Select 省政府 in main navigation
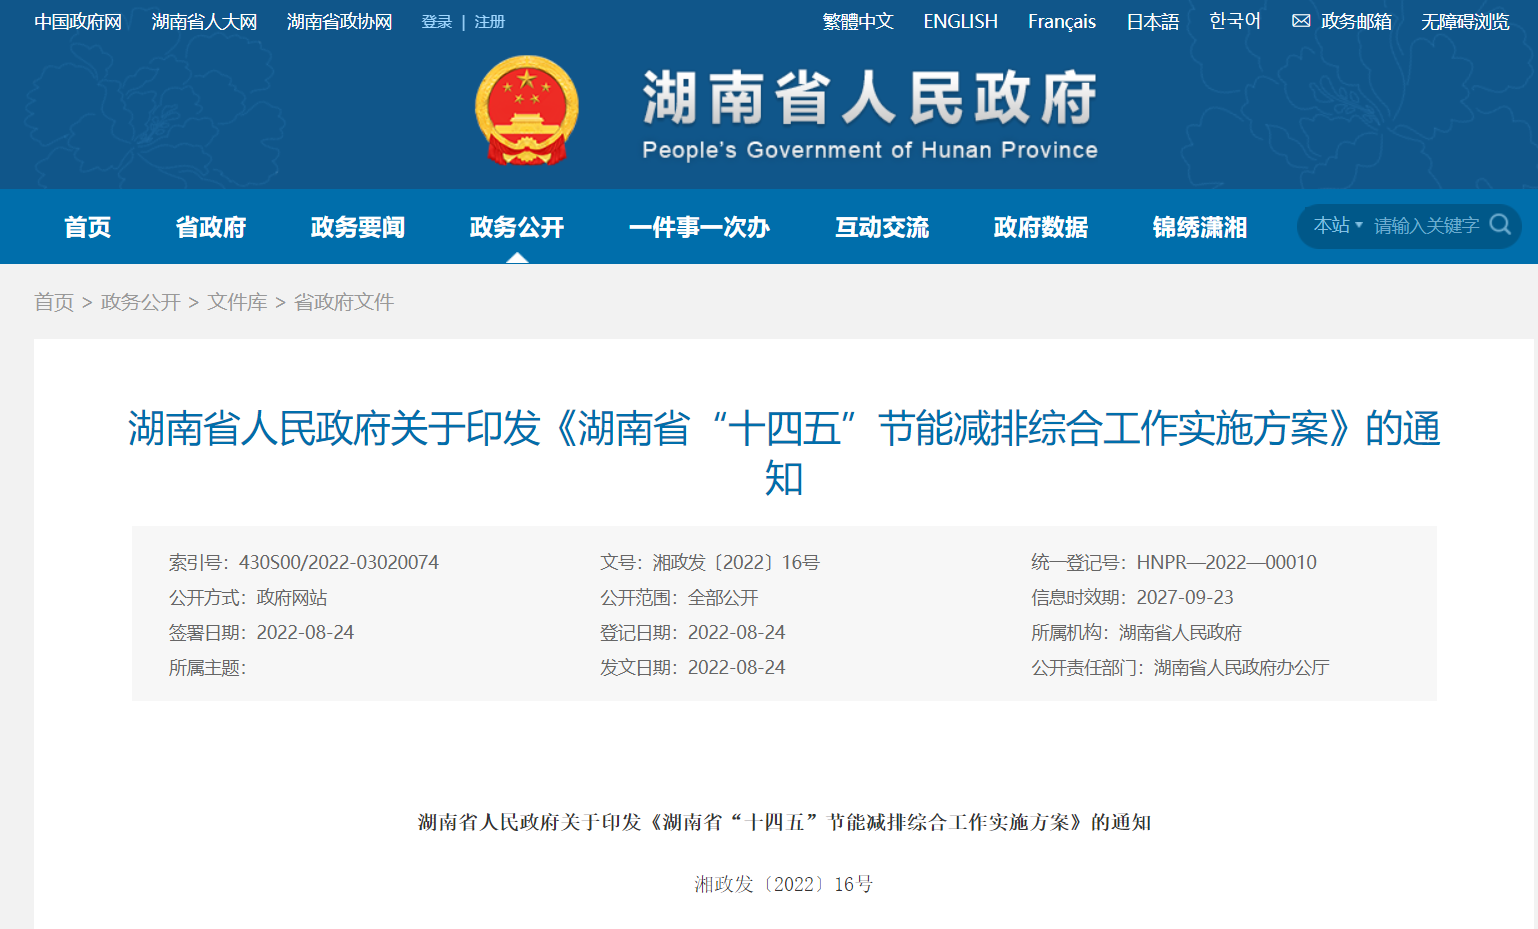The width and height of the screenshot is (1538, 929). (x=210, y=227)
